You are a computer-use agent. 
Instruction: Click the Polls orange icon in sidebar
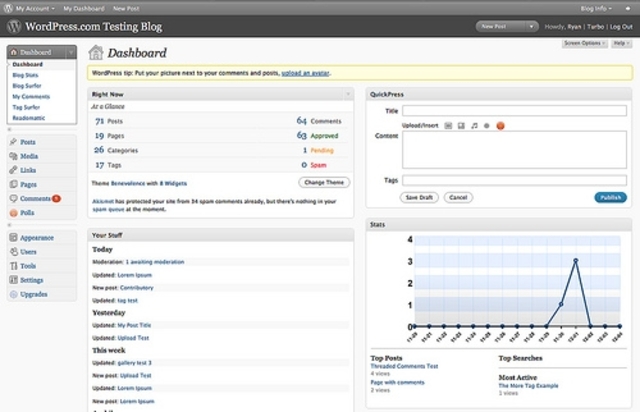pyautogui.click(x=13, y=213)
